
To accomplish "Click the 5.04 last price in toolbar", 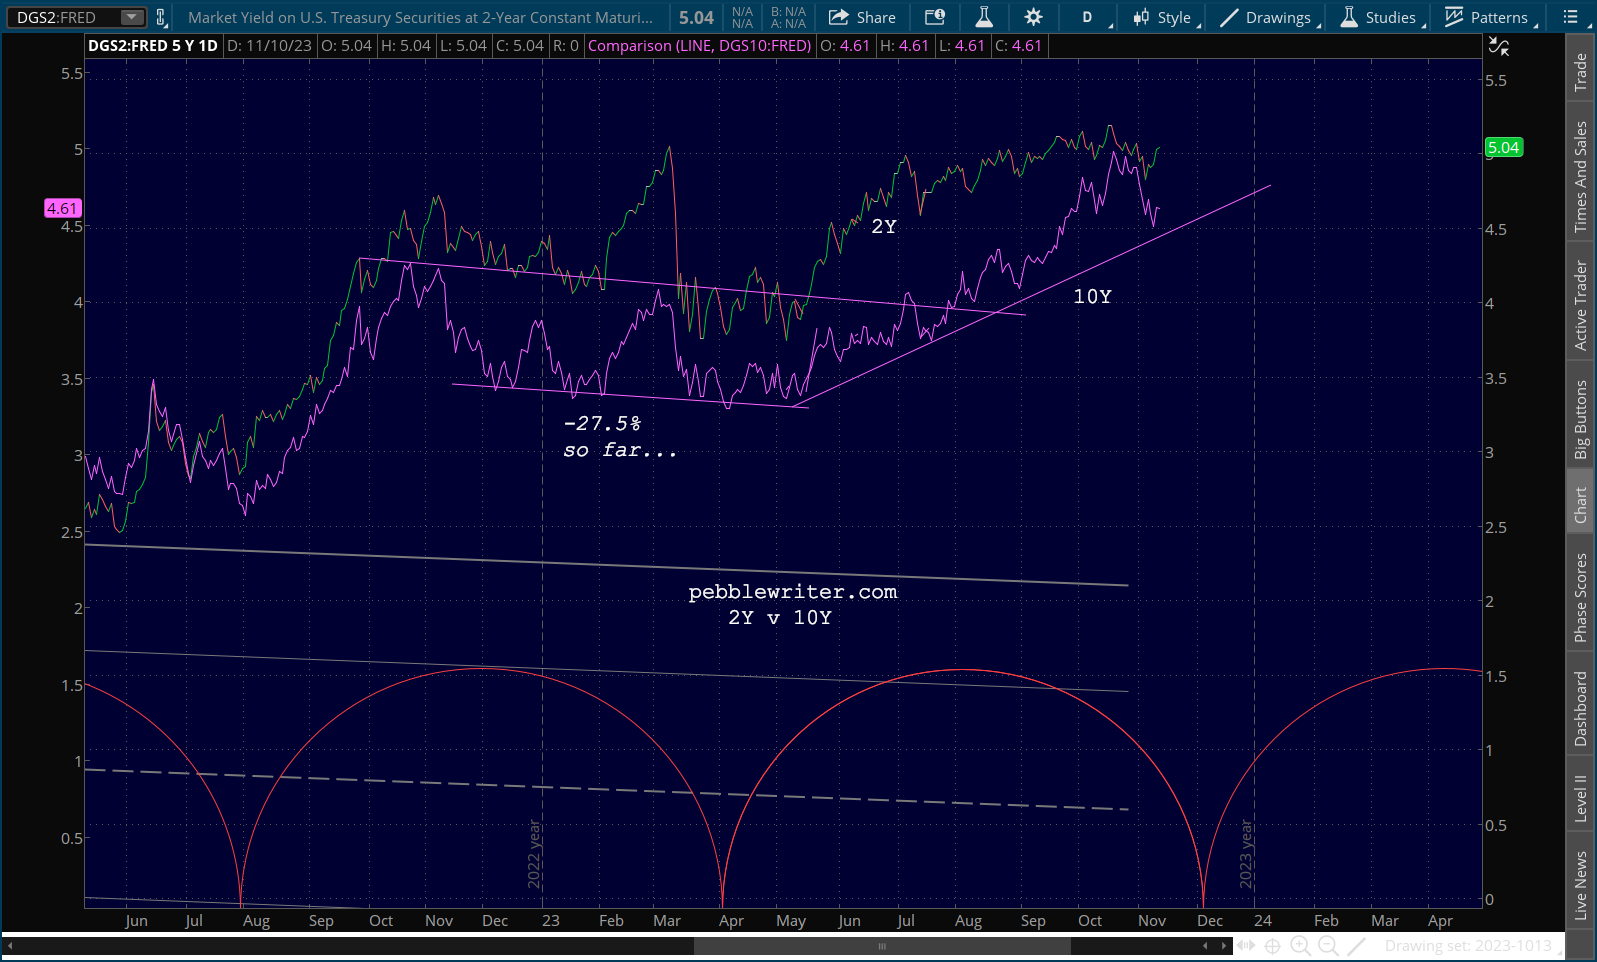I will [696, 17].
